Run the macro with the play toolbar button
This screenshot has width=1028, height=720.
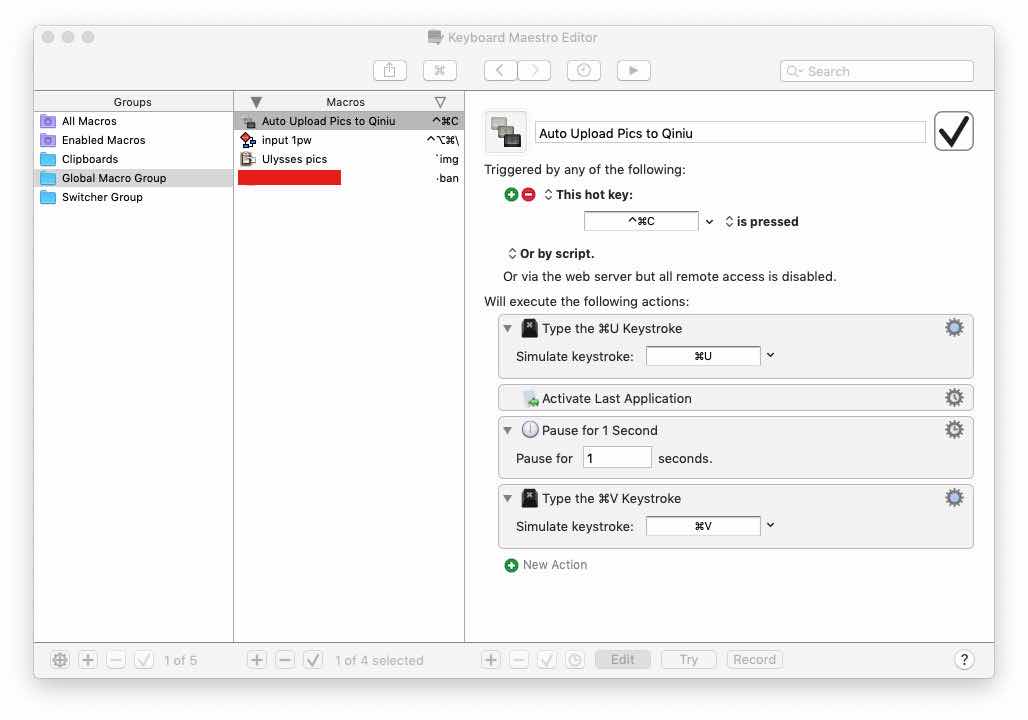(x=633, y=70)
